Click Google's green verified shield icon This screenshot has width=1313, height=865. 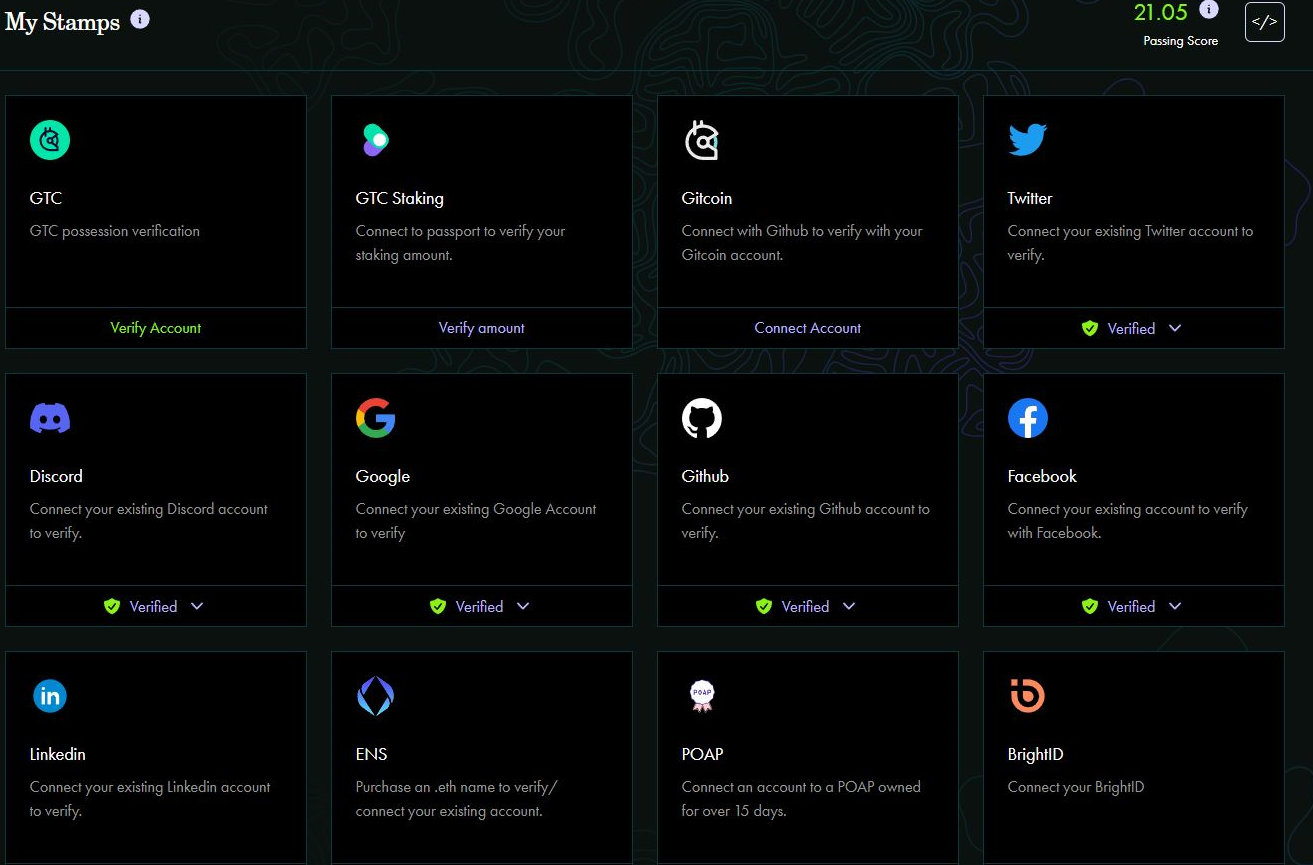(438, 606)
